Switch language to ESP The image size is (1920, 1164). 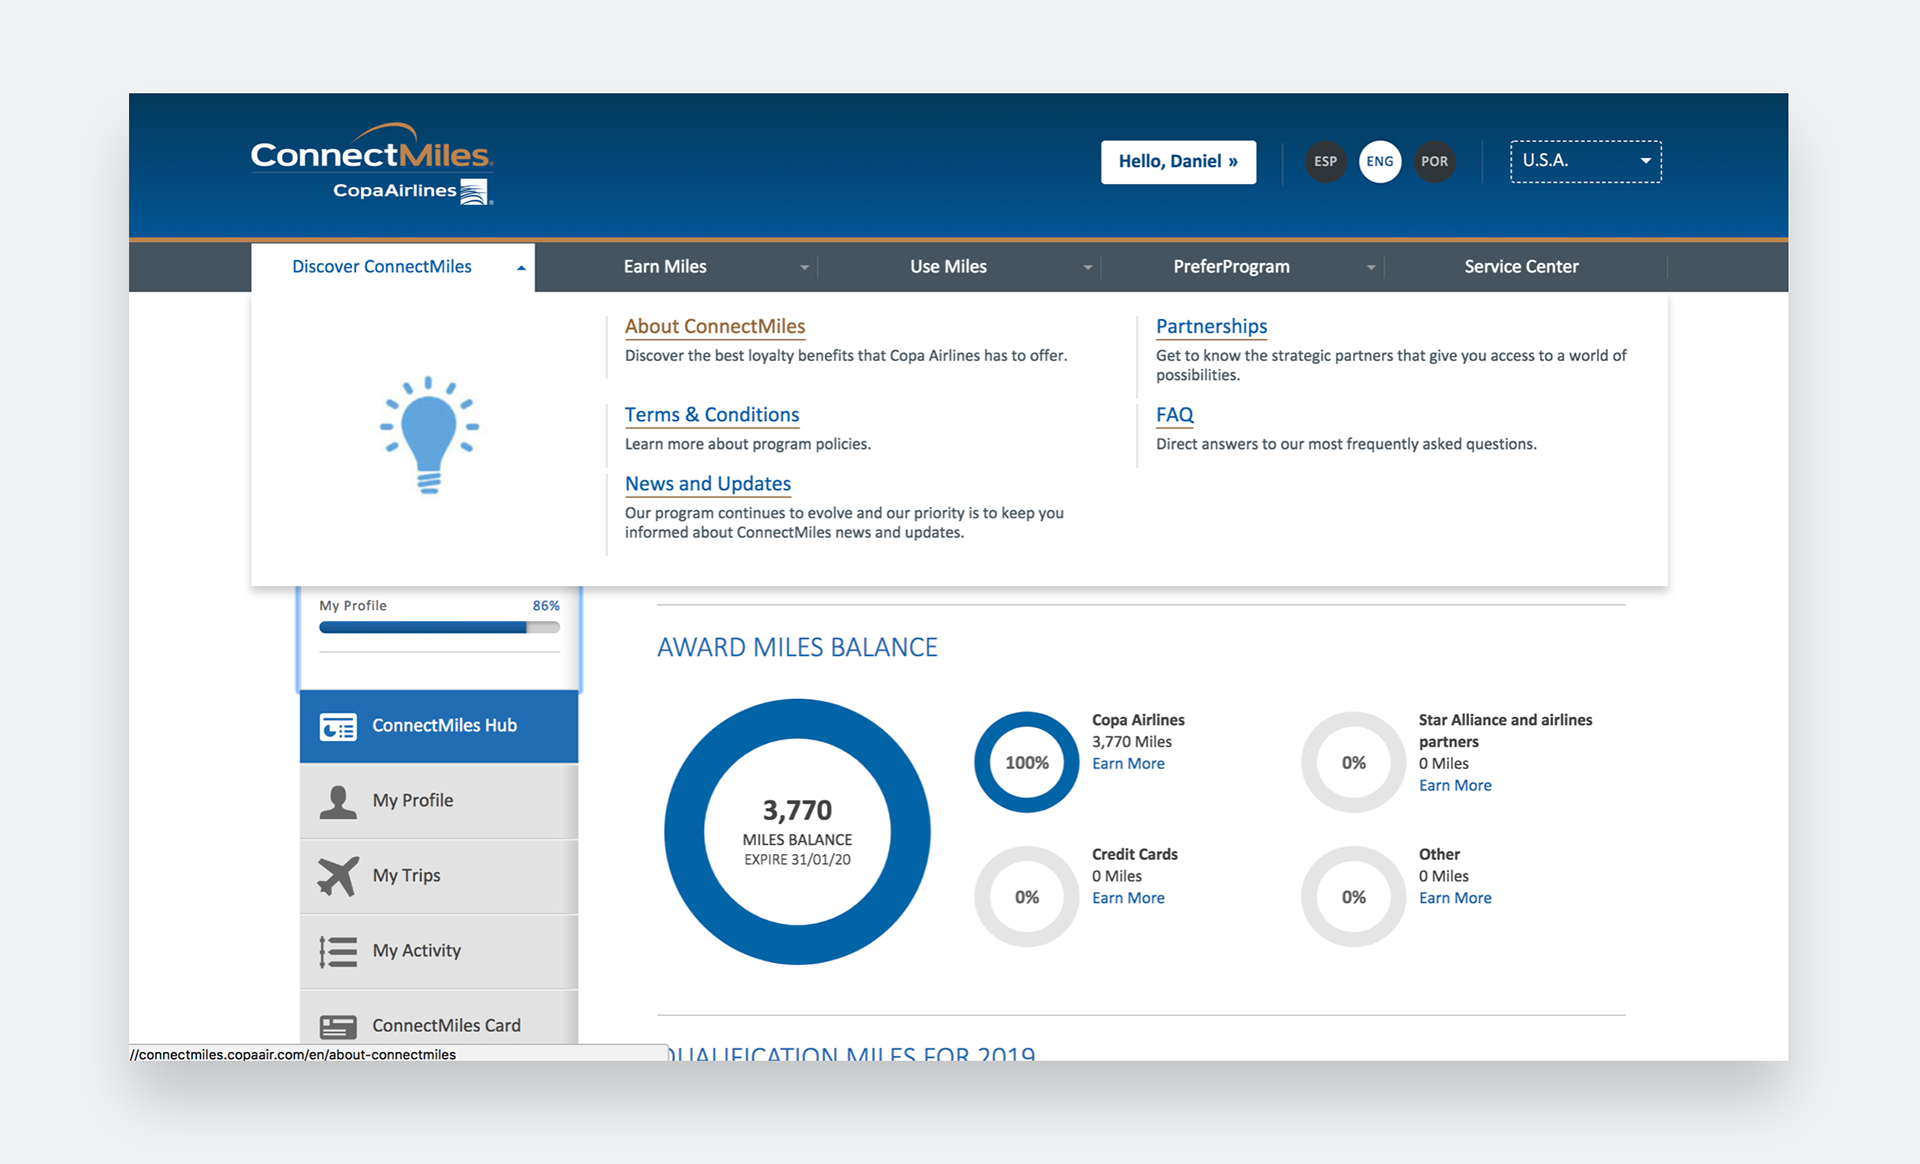tap(1325, 161)
